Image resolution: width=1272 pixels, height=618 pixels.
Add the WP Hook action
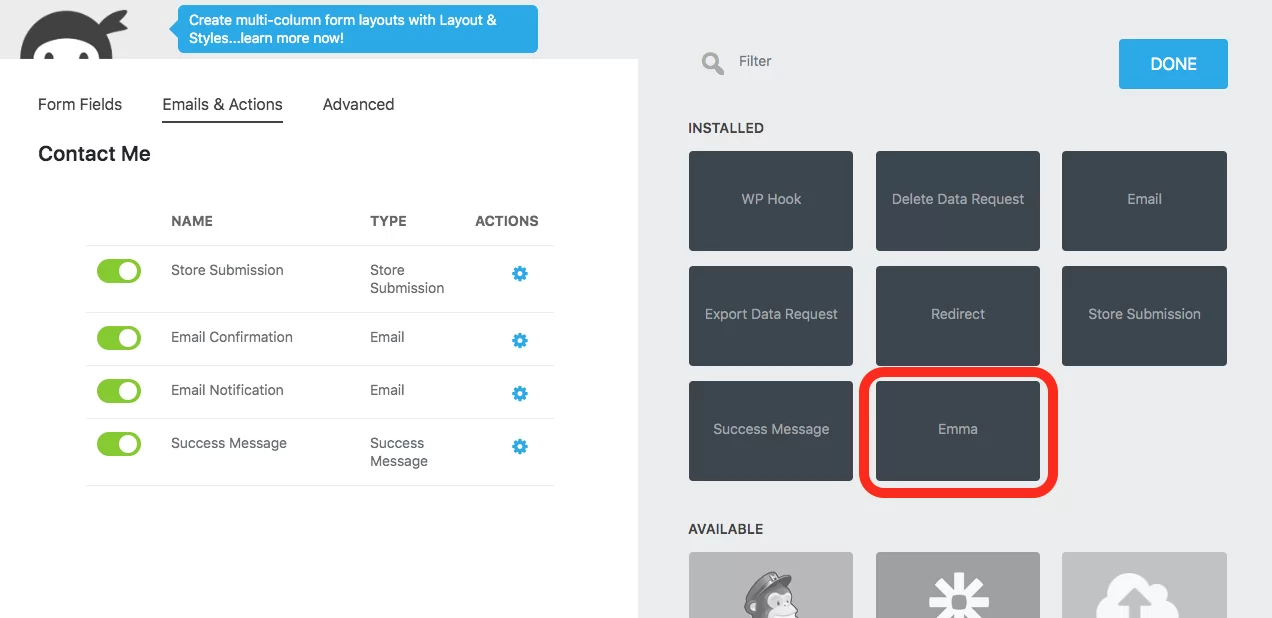(x=770, y=200)
